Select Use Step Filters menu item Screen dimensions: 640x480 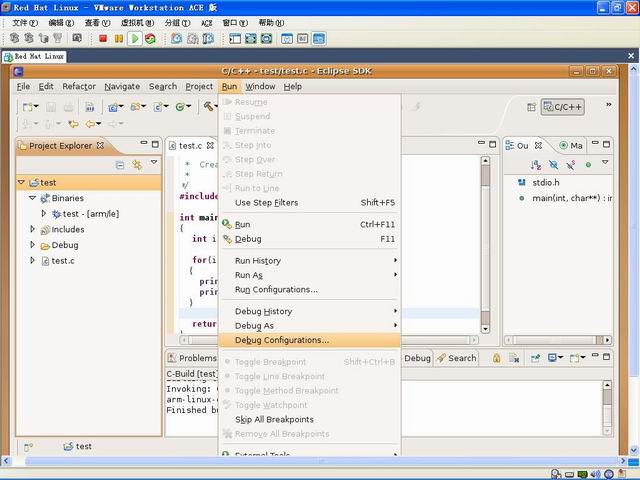point(310,202)
